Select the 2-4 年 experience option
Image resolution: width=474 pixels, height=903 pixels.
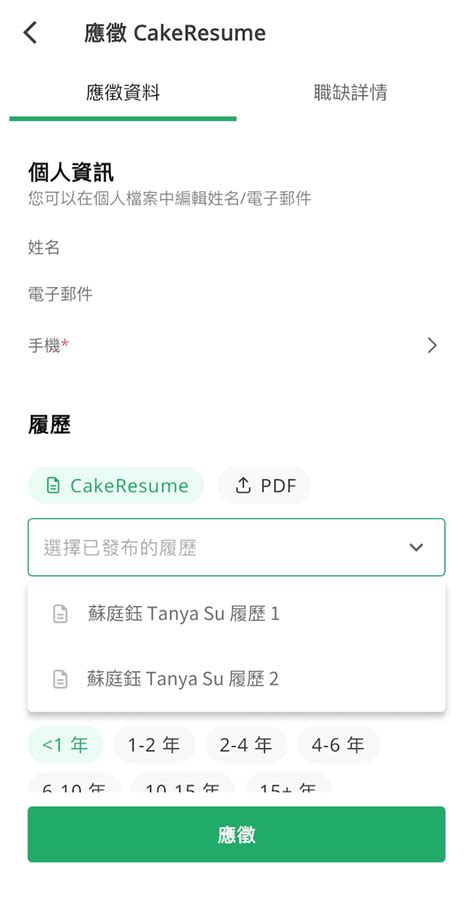coord(246,745)
